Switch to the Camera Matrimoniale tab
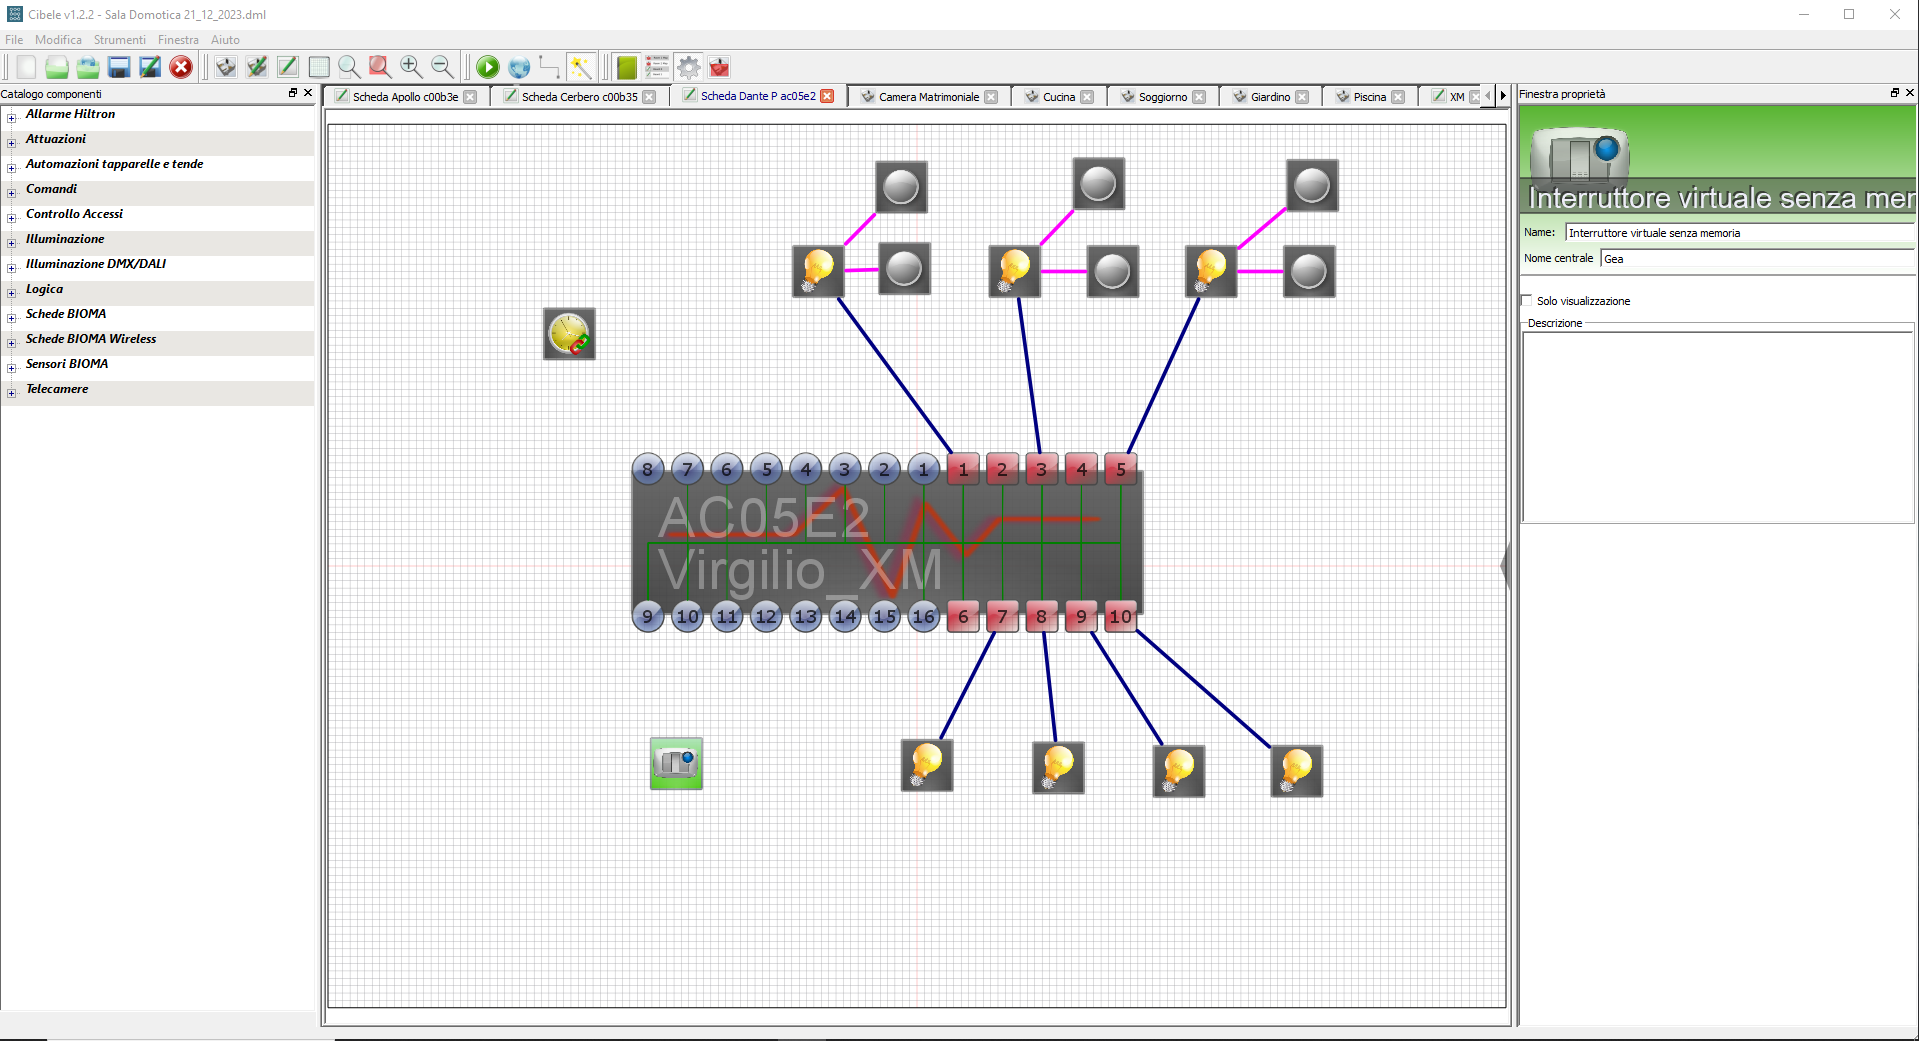Image resolution: width=1919 pixels, height=1041 pixels. point(928,97)
